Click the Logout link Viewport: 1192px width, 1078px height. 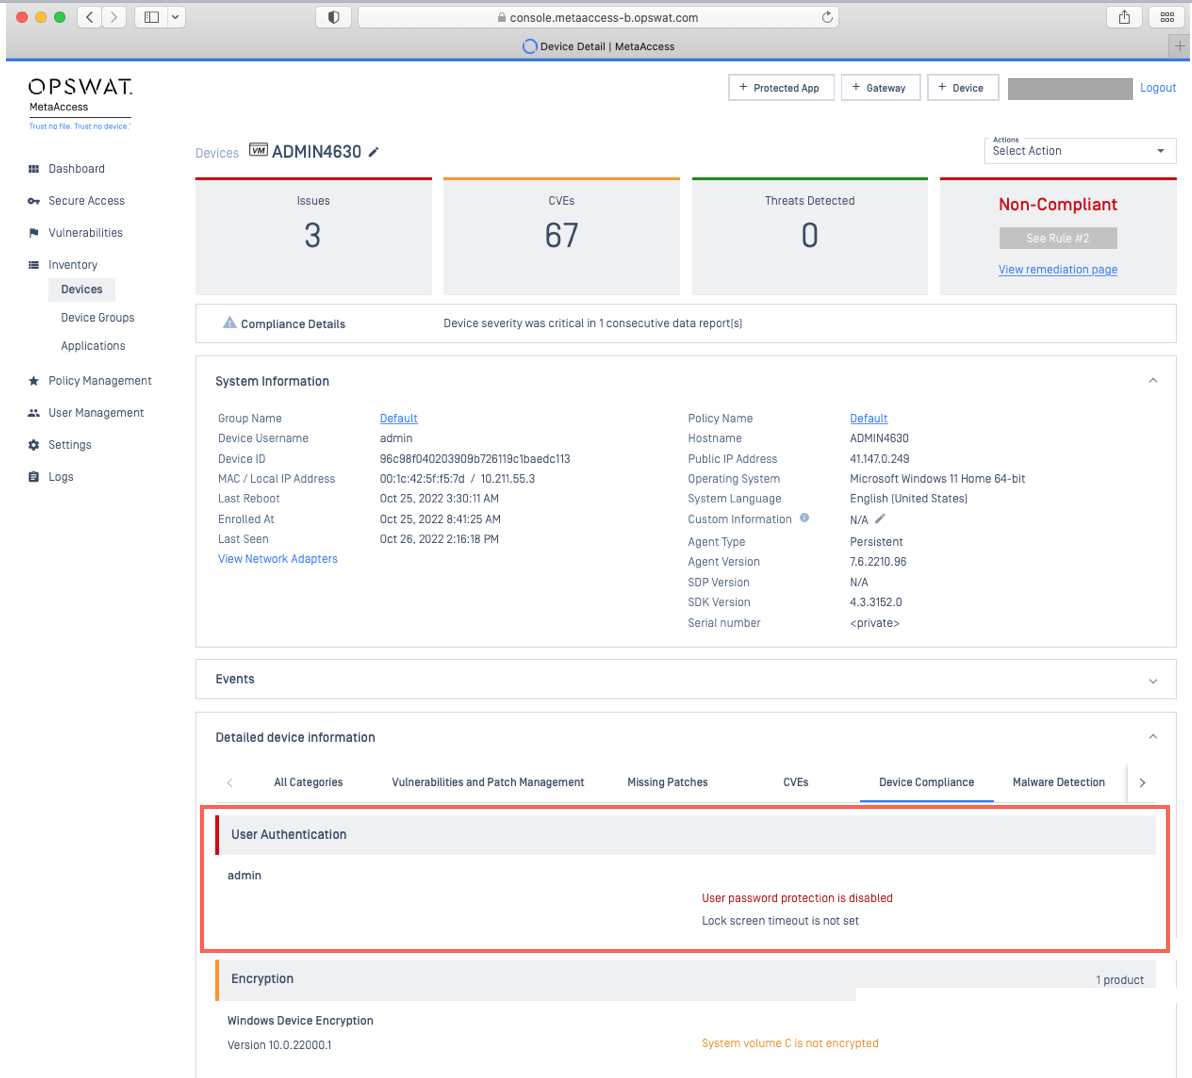pyautogui.click(x=1158, y=87)
